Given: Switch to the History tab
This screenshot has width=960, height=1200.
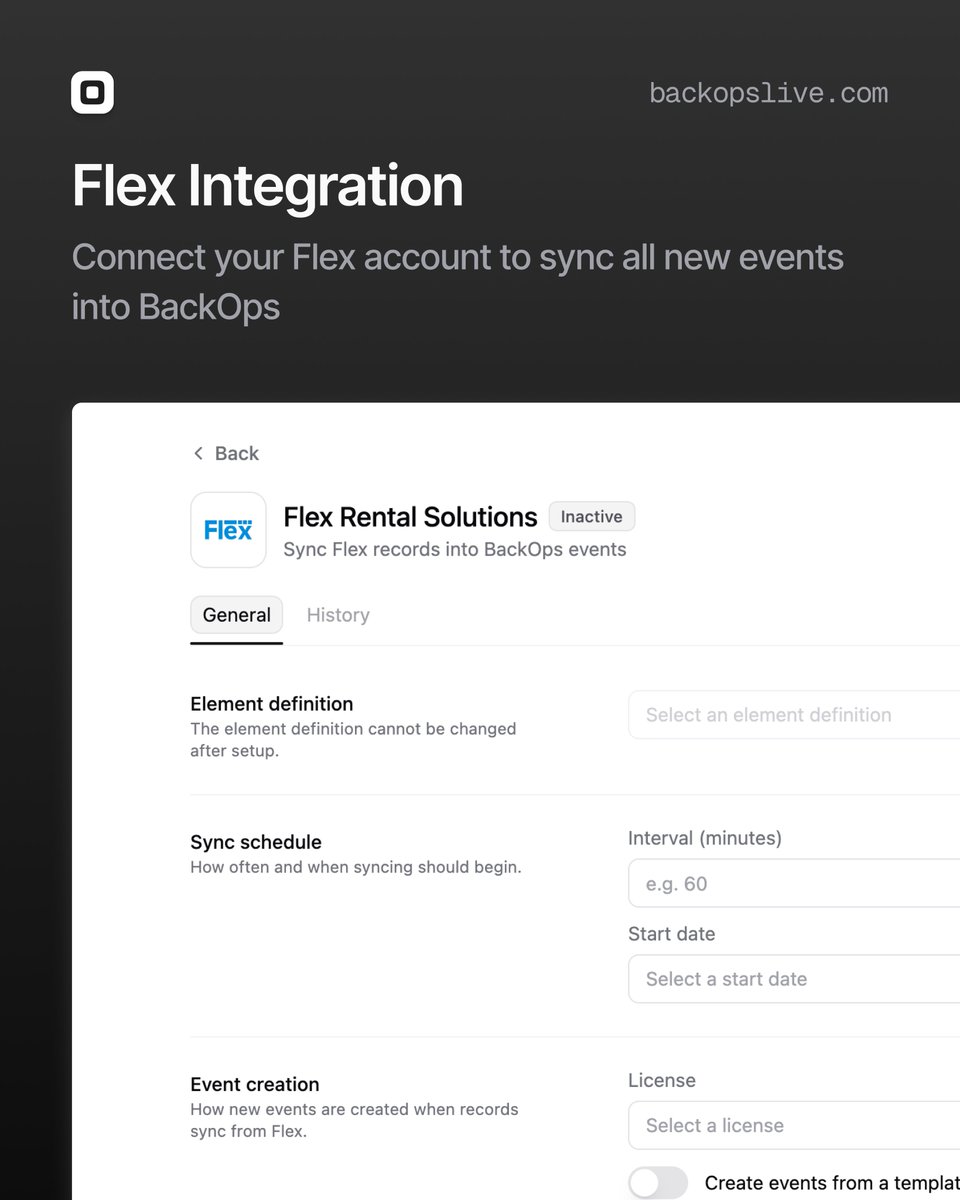Looking at the screenshot, I should (338, 615).
